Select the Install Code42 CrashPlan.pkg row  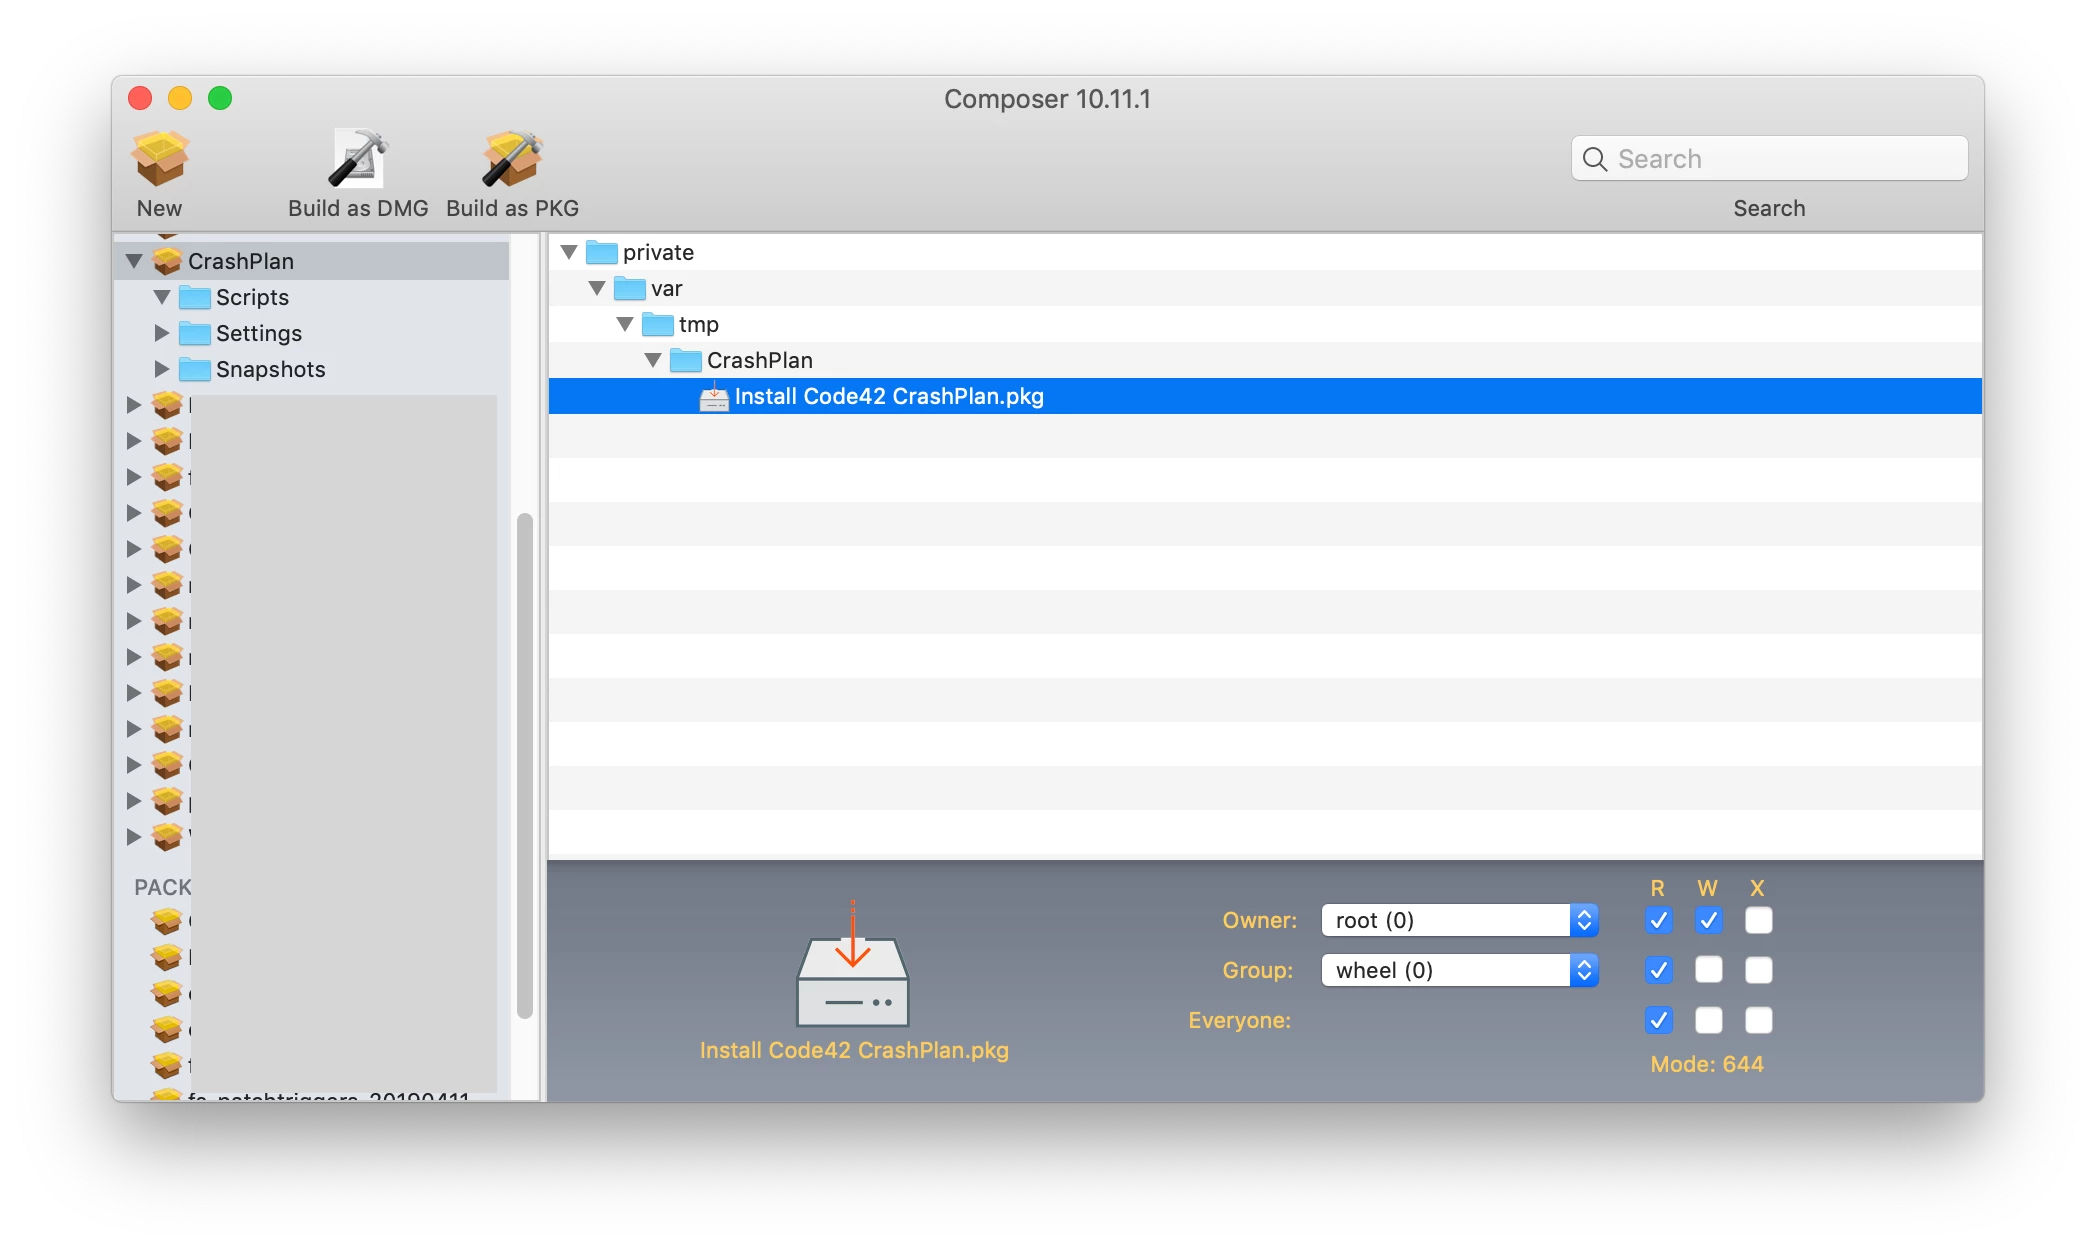tap(1265, 396)
